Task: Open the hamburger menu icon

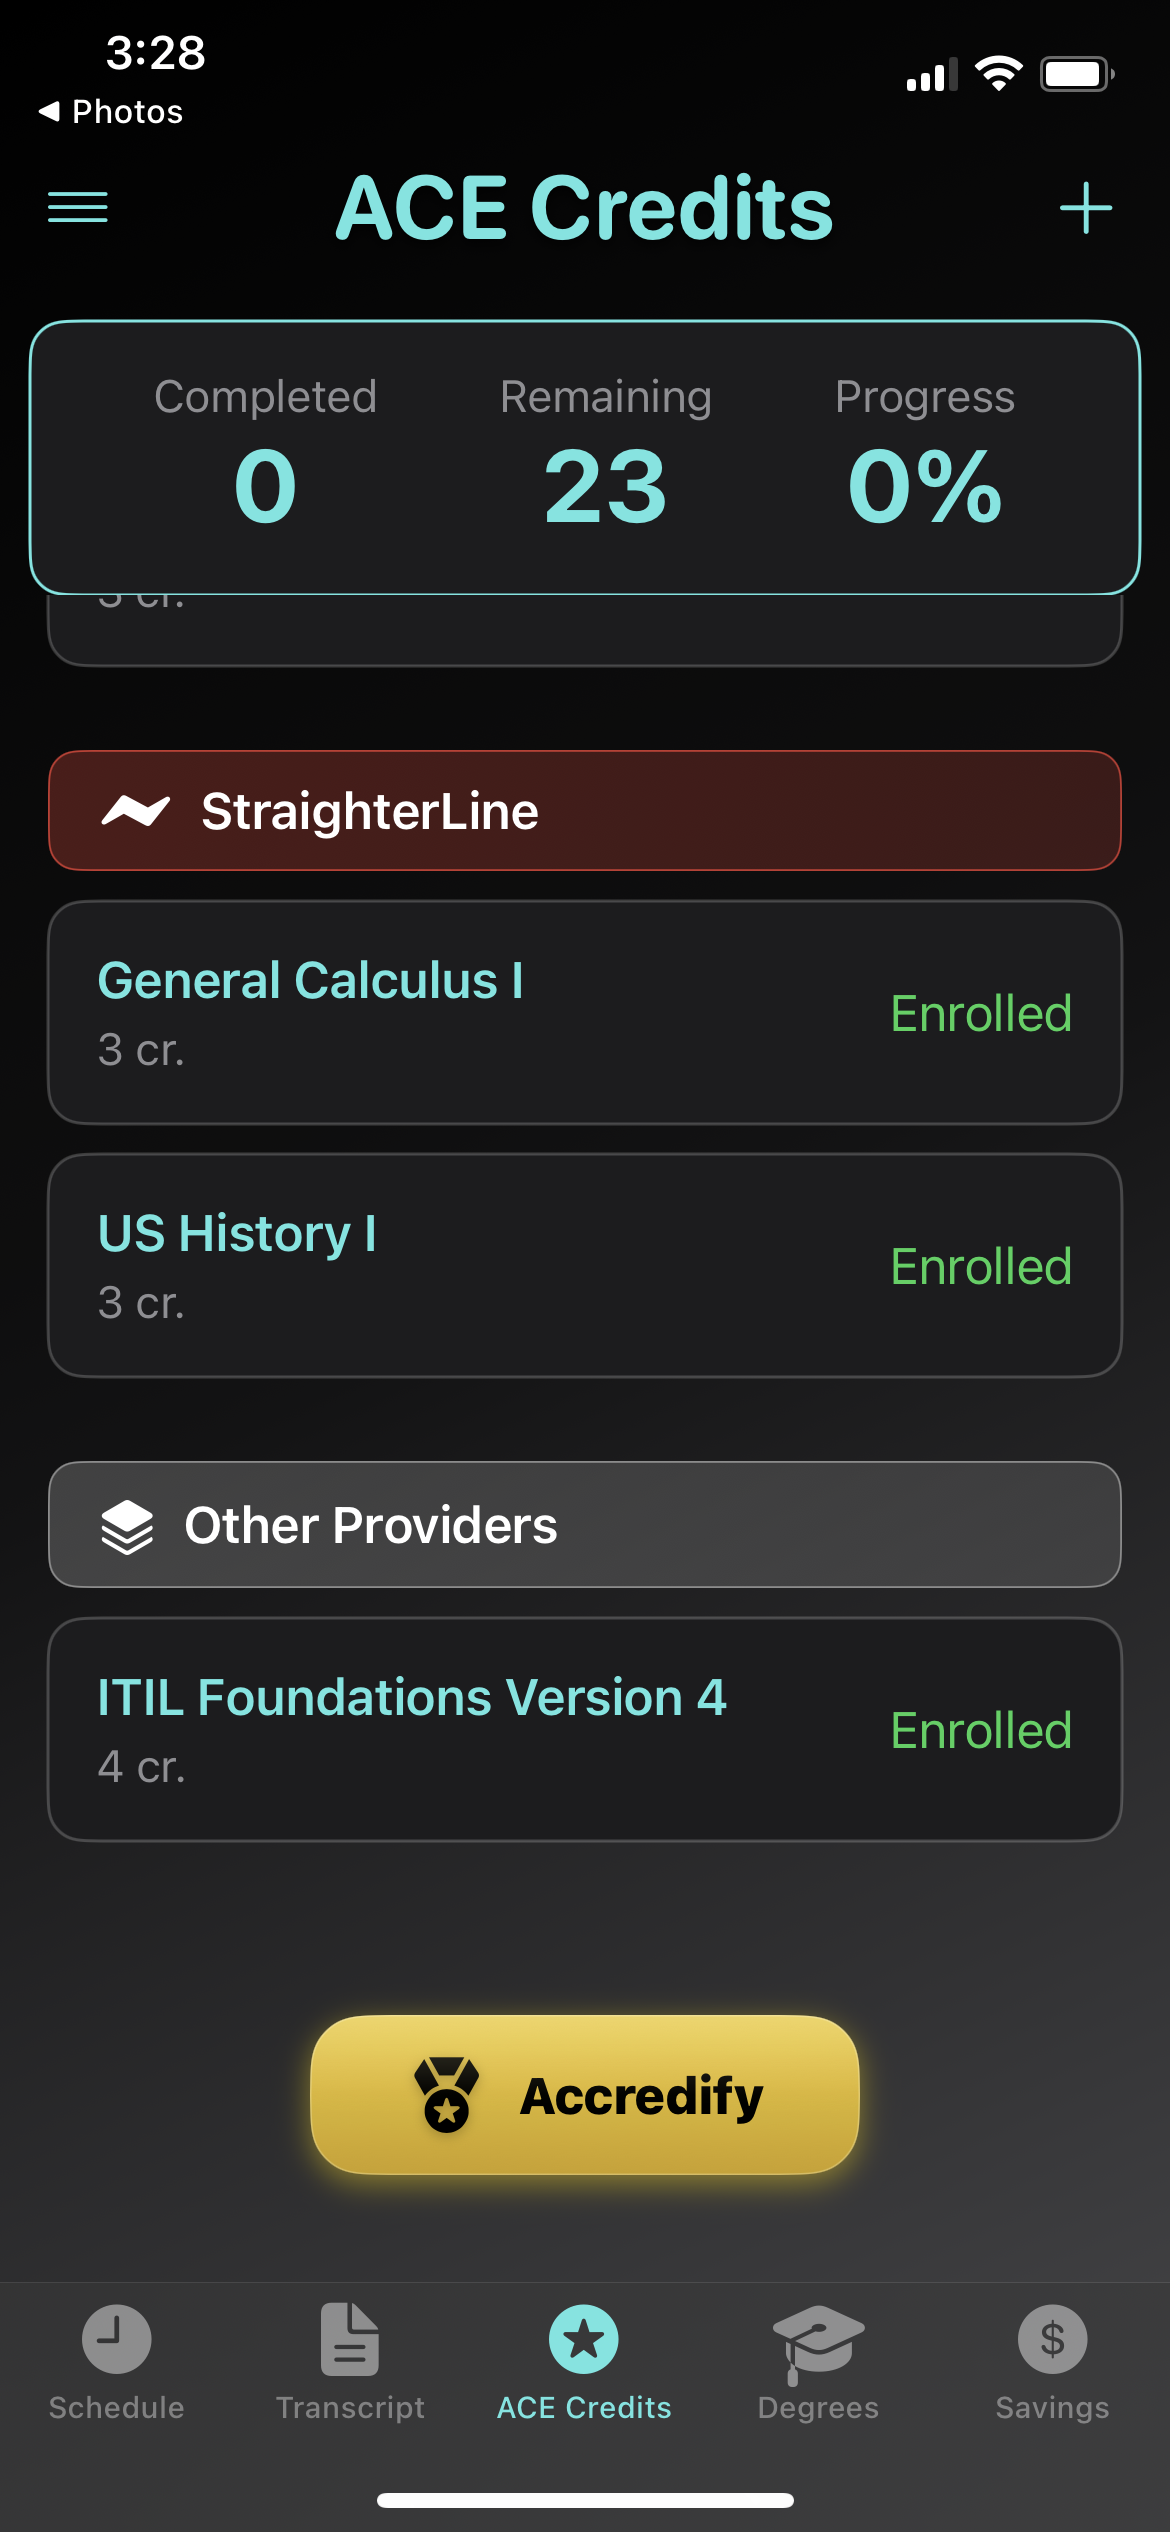Action: pyautogui.click(x=78, y=207)
